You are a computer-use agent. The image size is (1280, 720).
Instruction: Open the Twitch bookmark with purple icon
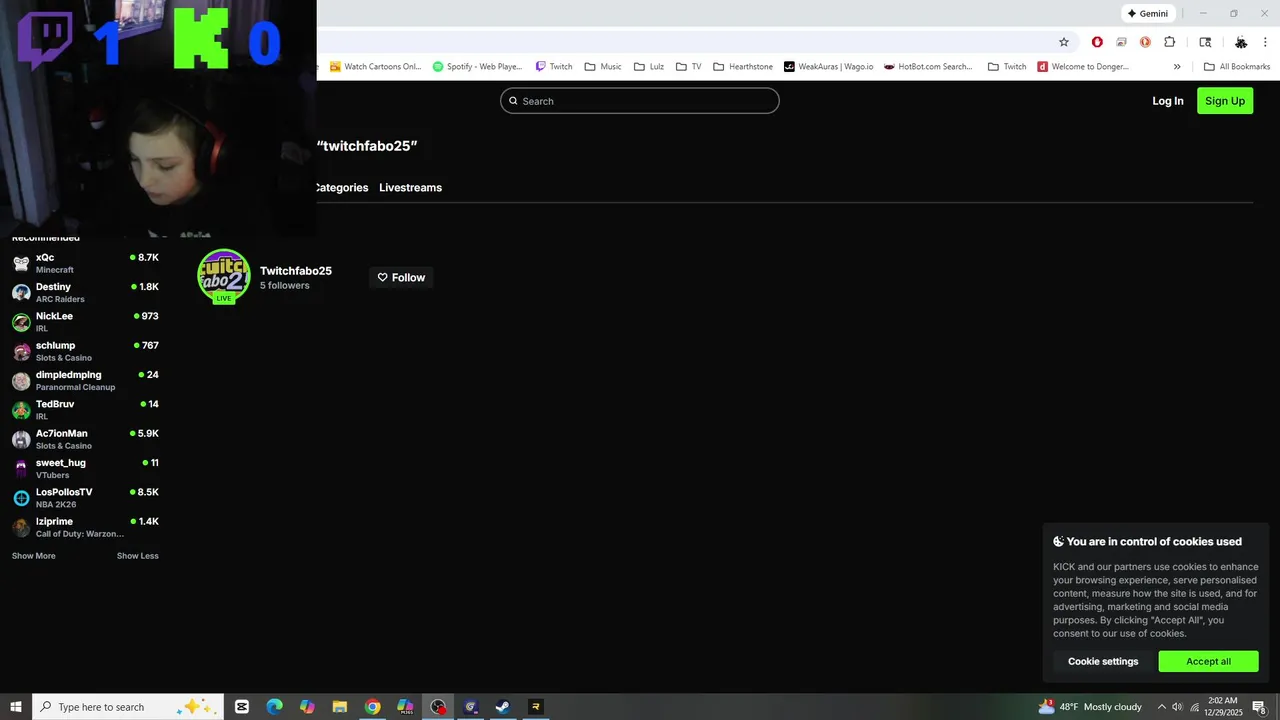(x=554, y=67)
